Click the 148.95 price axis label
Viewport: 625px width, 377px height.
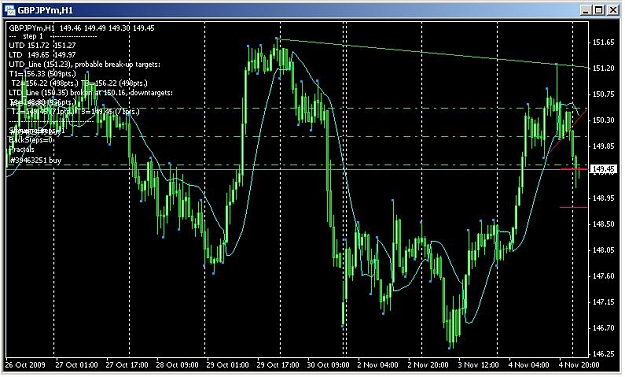(x=603, y=198)
